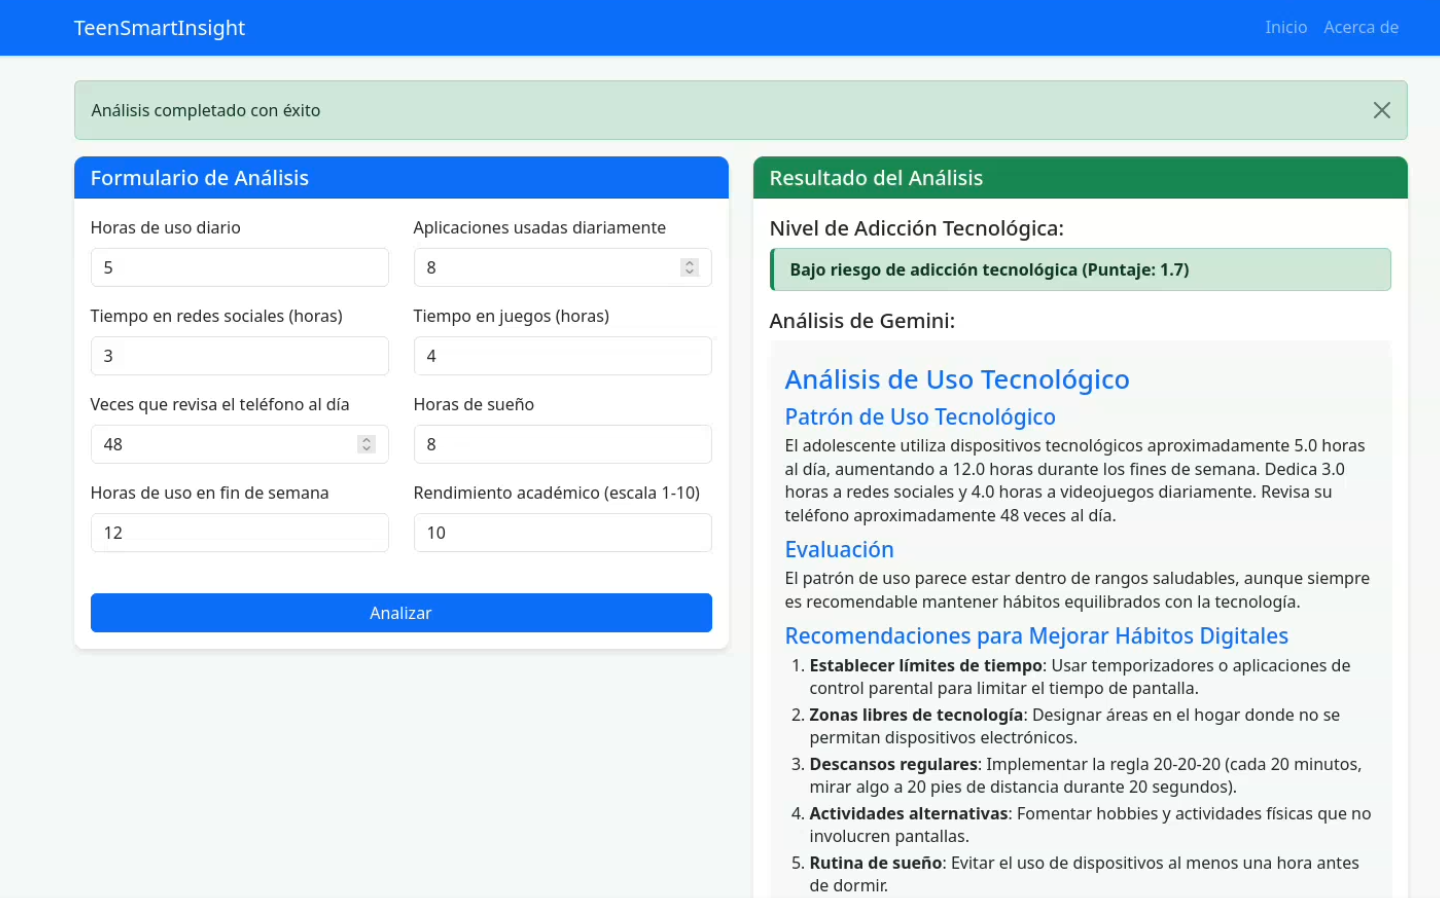Viewport: 1440px width, 898px height.
Task: Go to the Inicio page
Action: [x=1285, y=28]
